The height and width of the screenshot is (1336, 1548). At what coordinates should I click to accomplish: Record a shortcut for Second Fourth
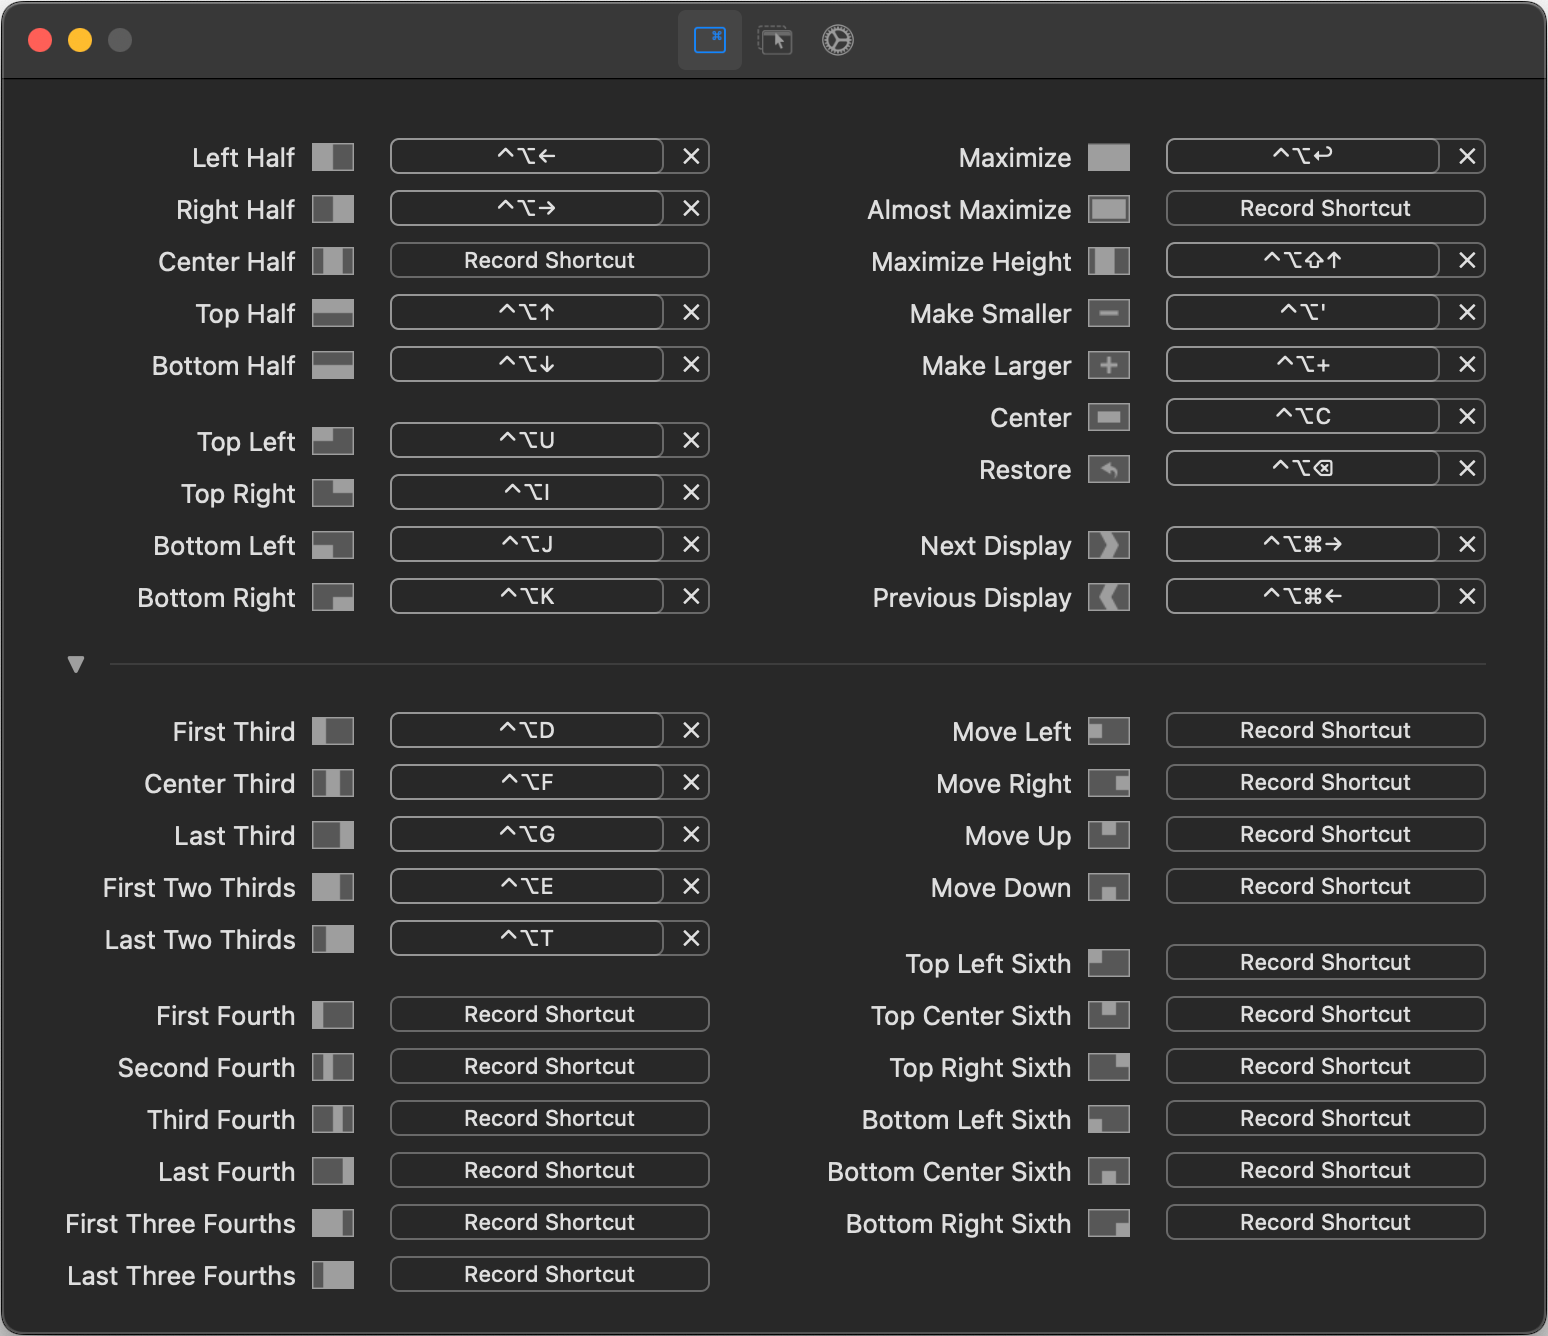click(550, 1066)
